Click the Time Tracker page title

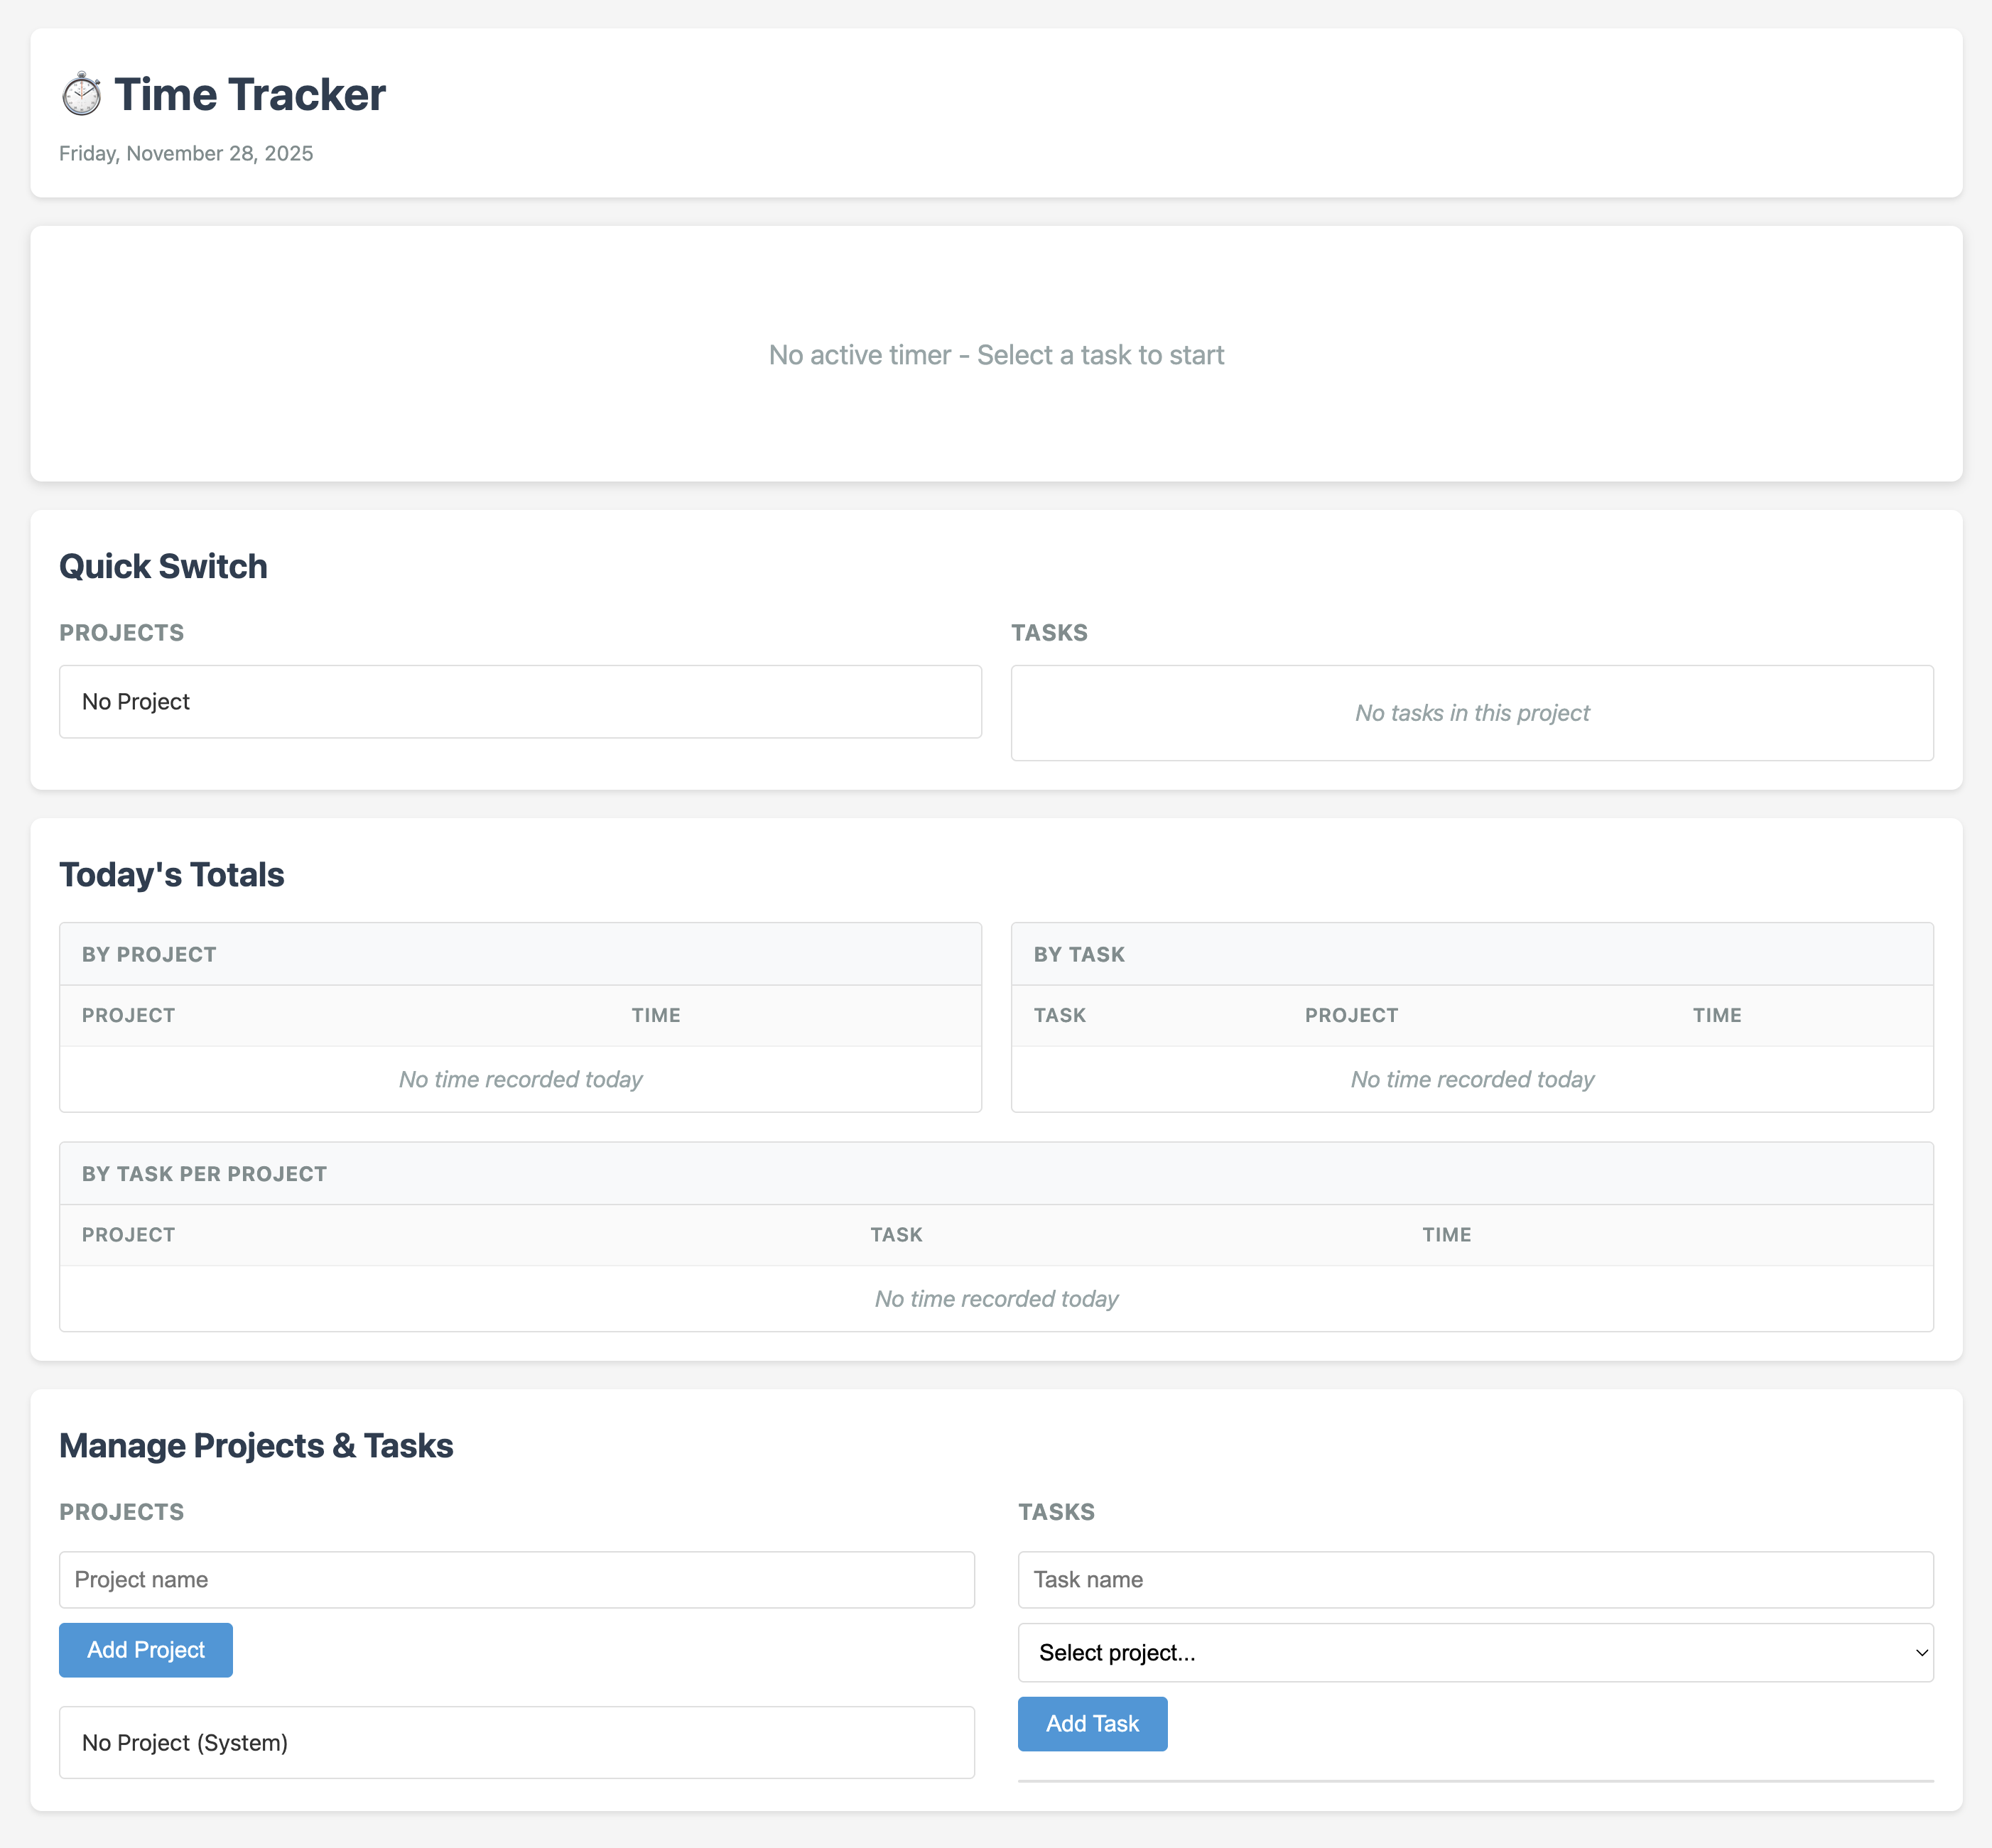coord(250,94)
